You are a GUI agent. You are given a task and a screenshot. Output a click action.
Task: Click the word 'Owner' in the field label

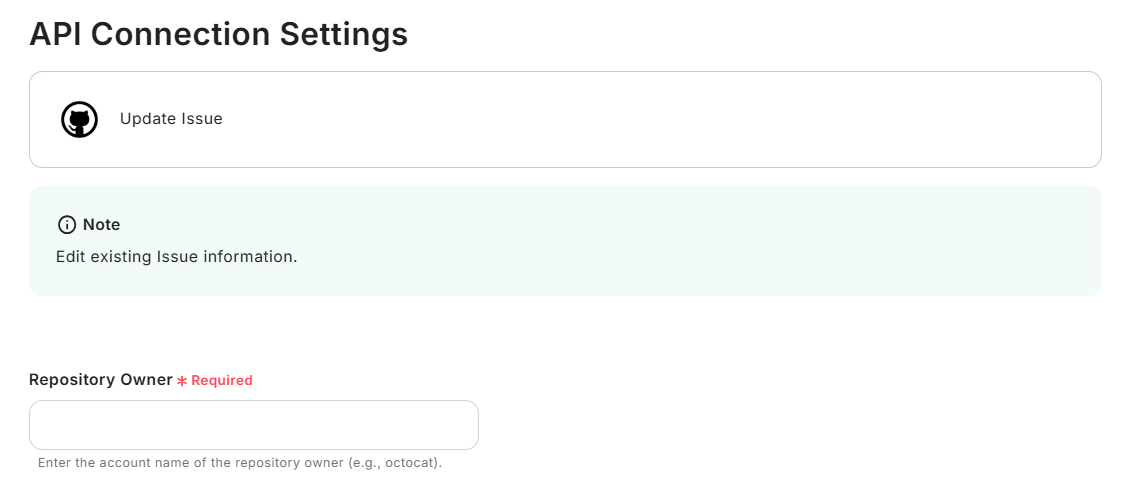(148, 380)
